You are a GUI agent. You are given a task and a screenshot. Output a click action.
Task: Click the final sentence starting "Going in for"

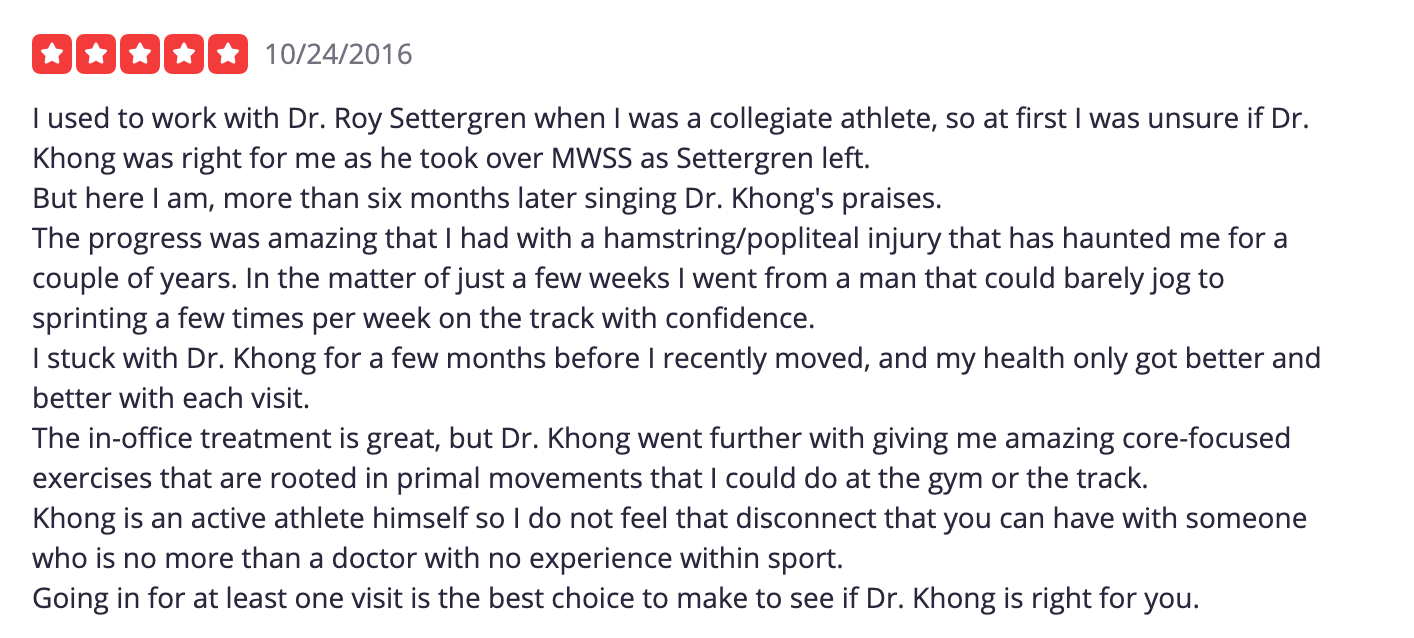point(616,599)
